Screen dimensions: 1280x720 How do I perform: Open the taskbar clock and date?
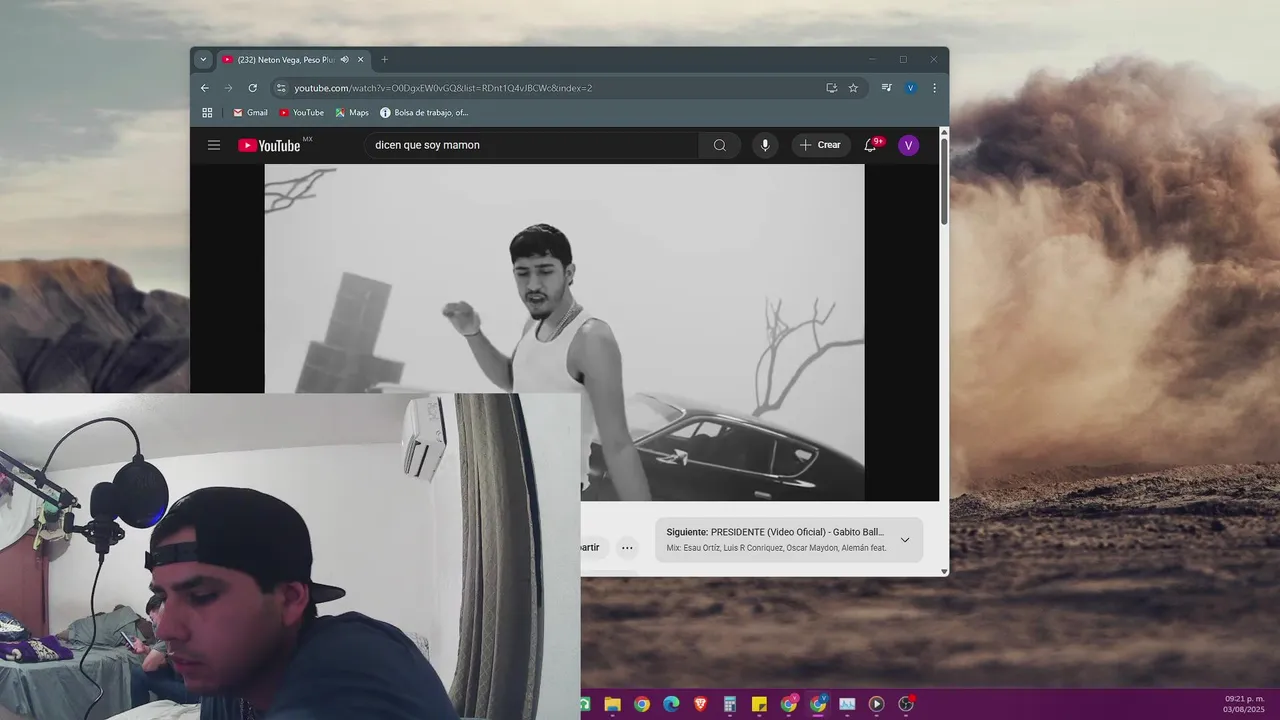(x=1244, y=704)
